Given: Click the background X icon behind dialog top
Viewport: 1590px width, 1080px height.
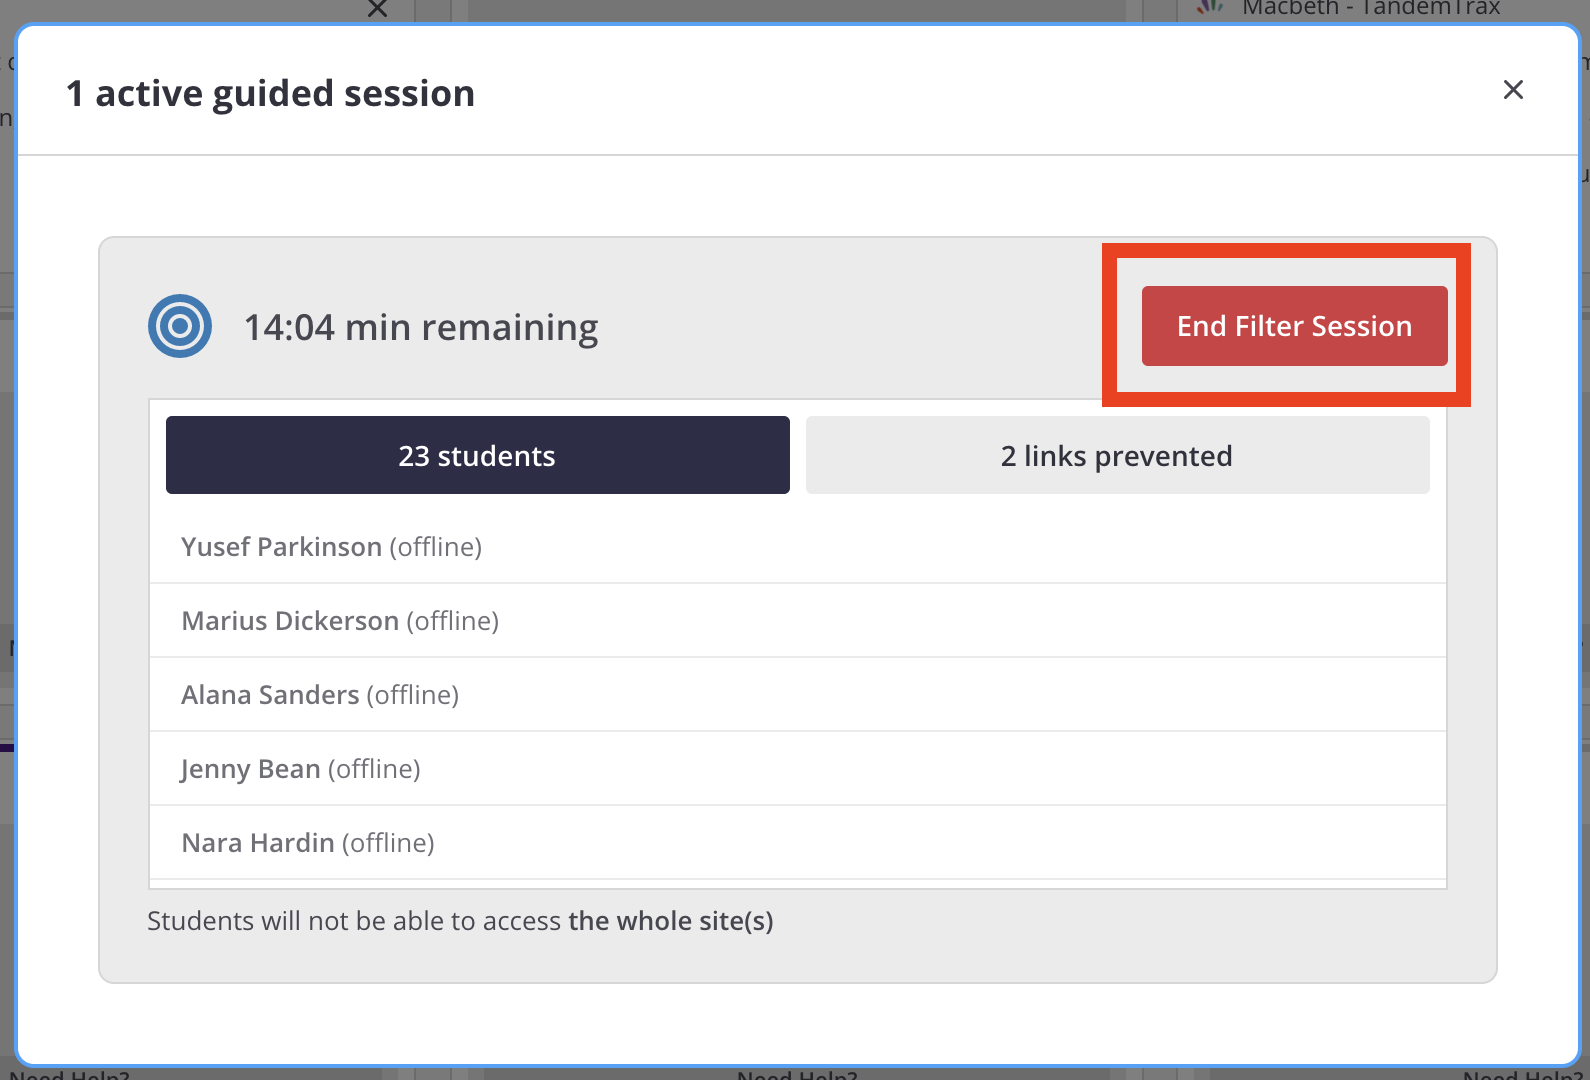Looking at the screenshot, I should tap(377, 9).
